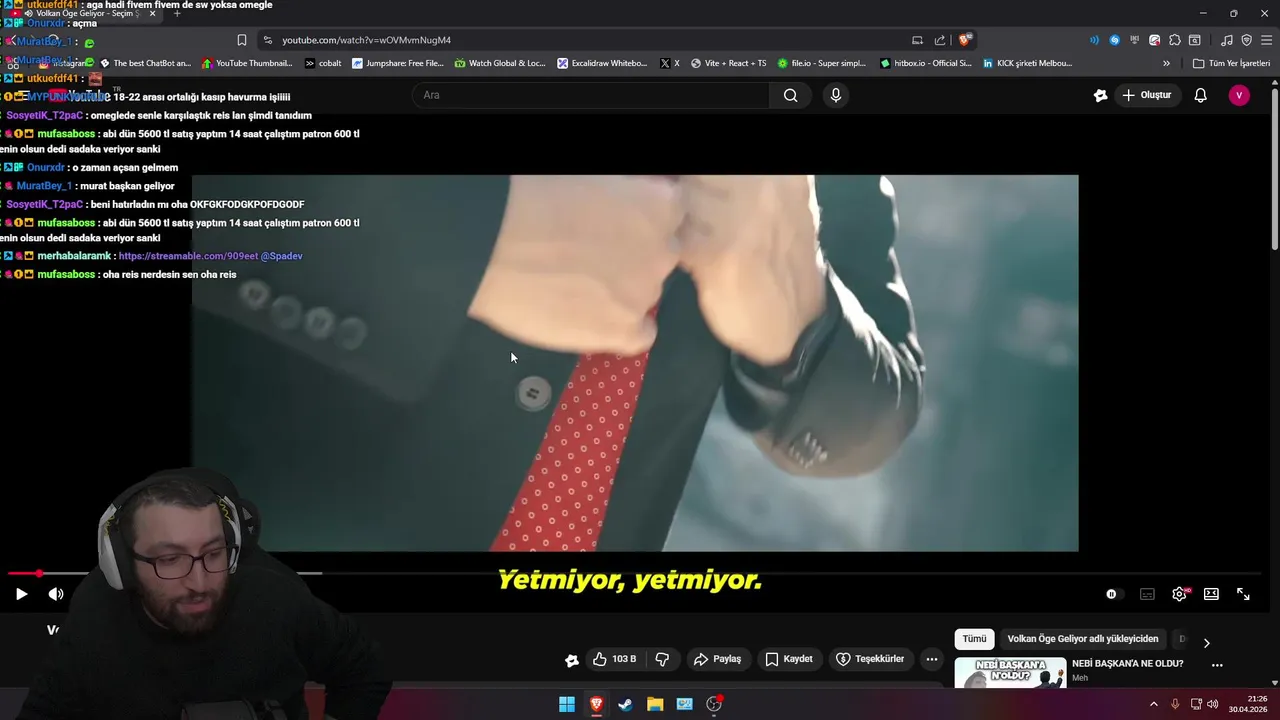Viewport: 1280px width, 720px height.
Task: Click the Paylaş share button
Action: 717,659
